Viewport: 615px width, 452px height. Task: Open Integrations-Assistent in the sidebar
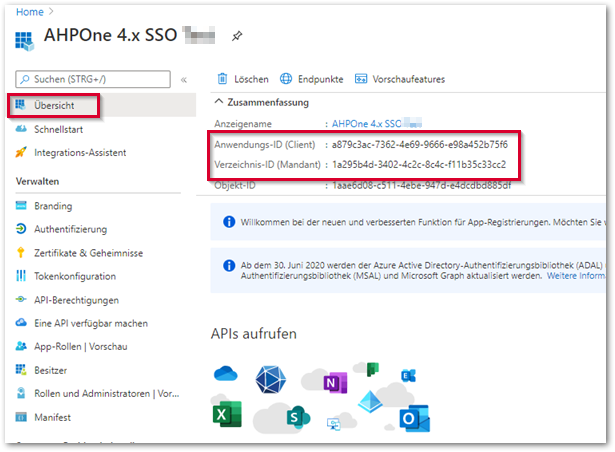tap(80, 153)
